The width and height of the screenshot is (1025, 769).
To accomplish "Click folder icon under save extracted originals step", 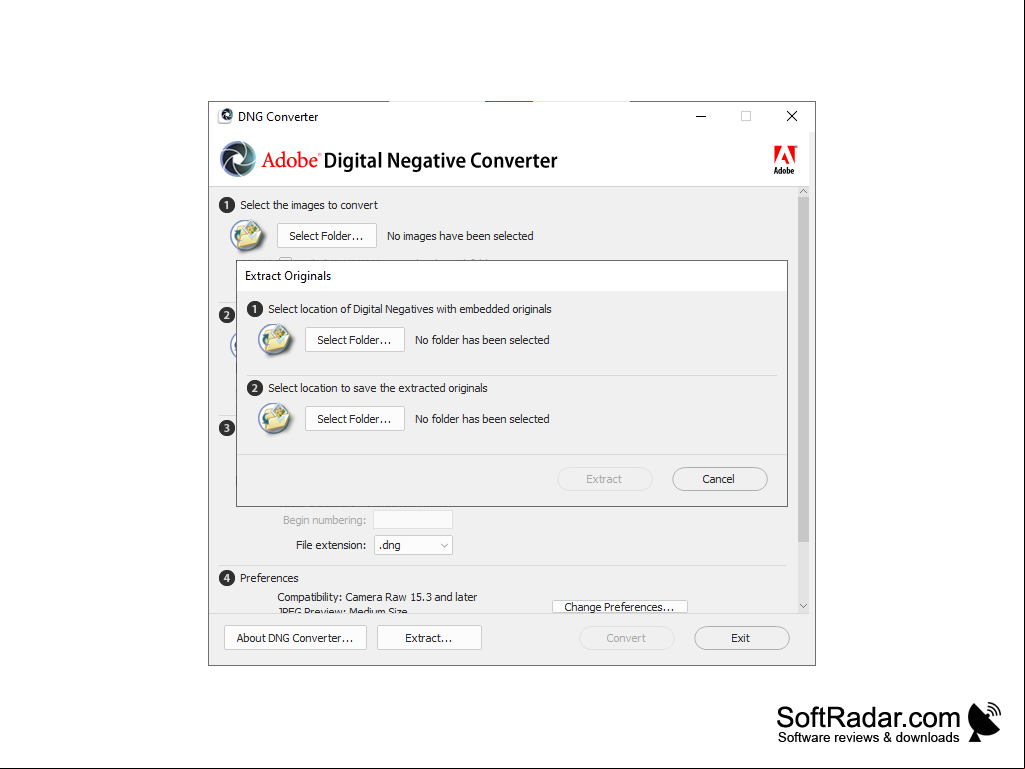I will pyautogui.click(x=275, y=419).
